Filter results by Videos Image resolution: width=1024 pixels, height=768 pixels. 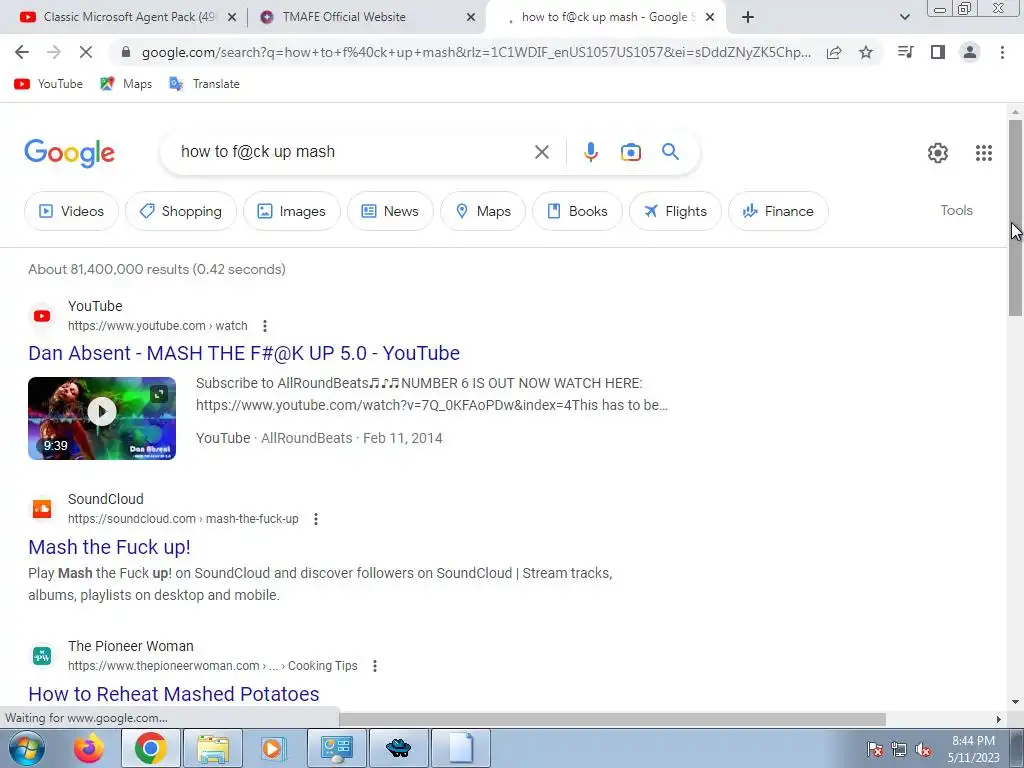pos(72,211)
